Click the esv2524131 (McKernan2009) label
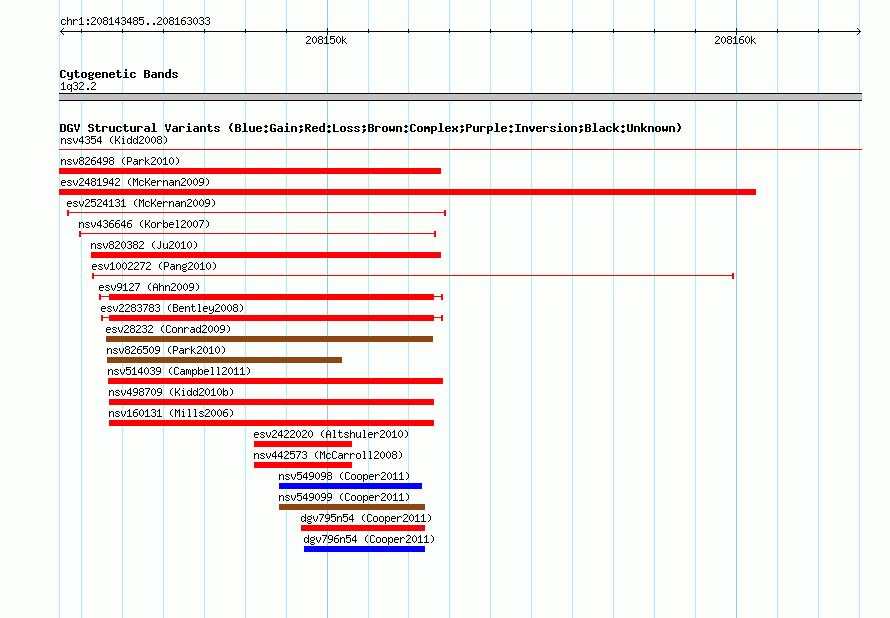This screenshot has height=618, width=890. [x=141, y=203]
